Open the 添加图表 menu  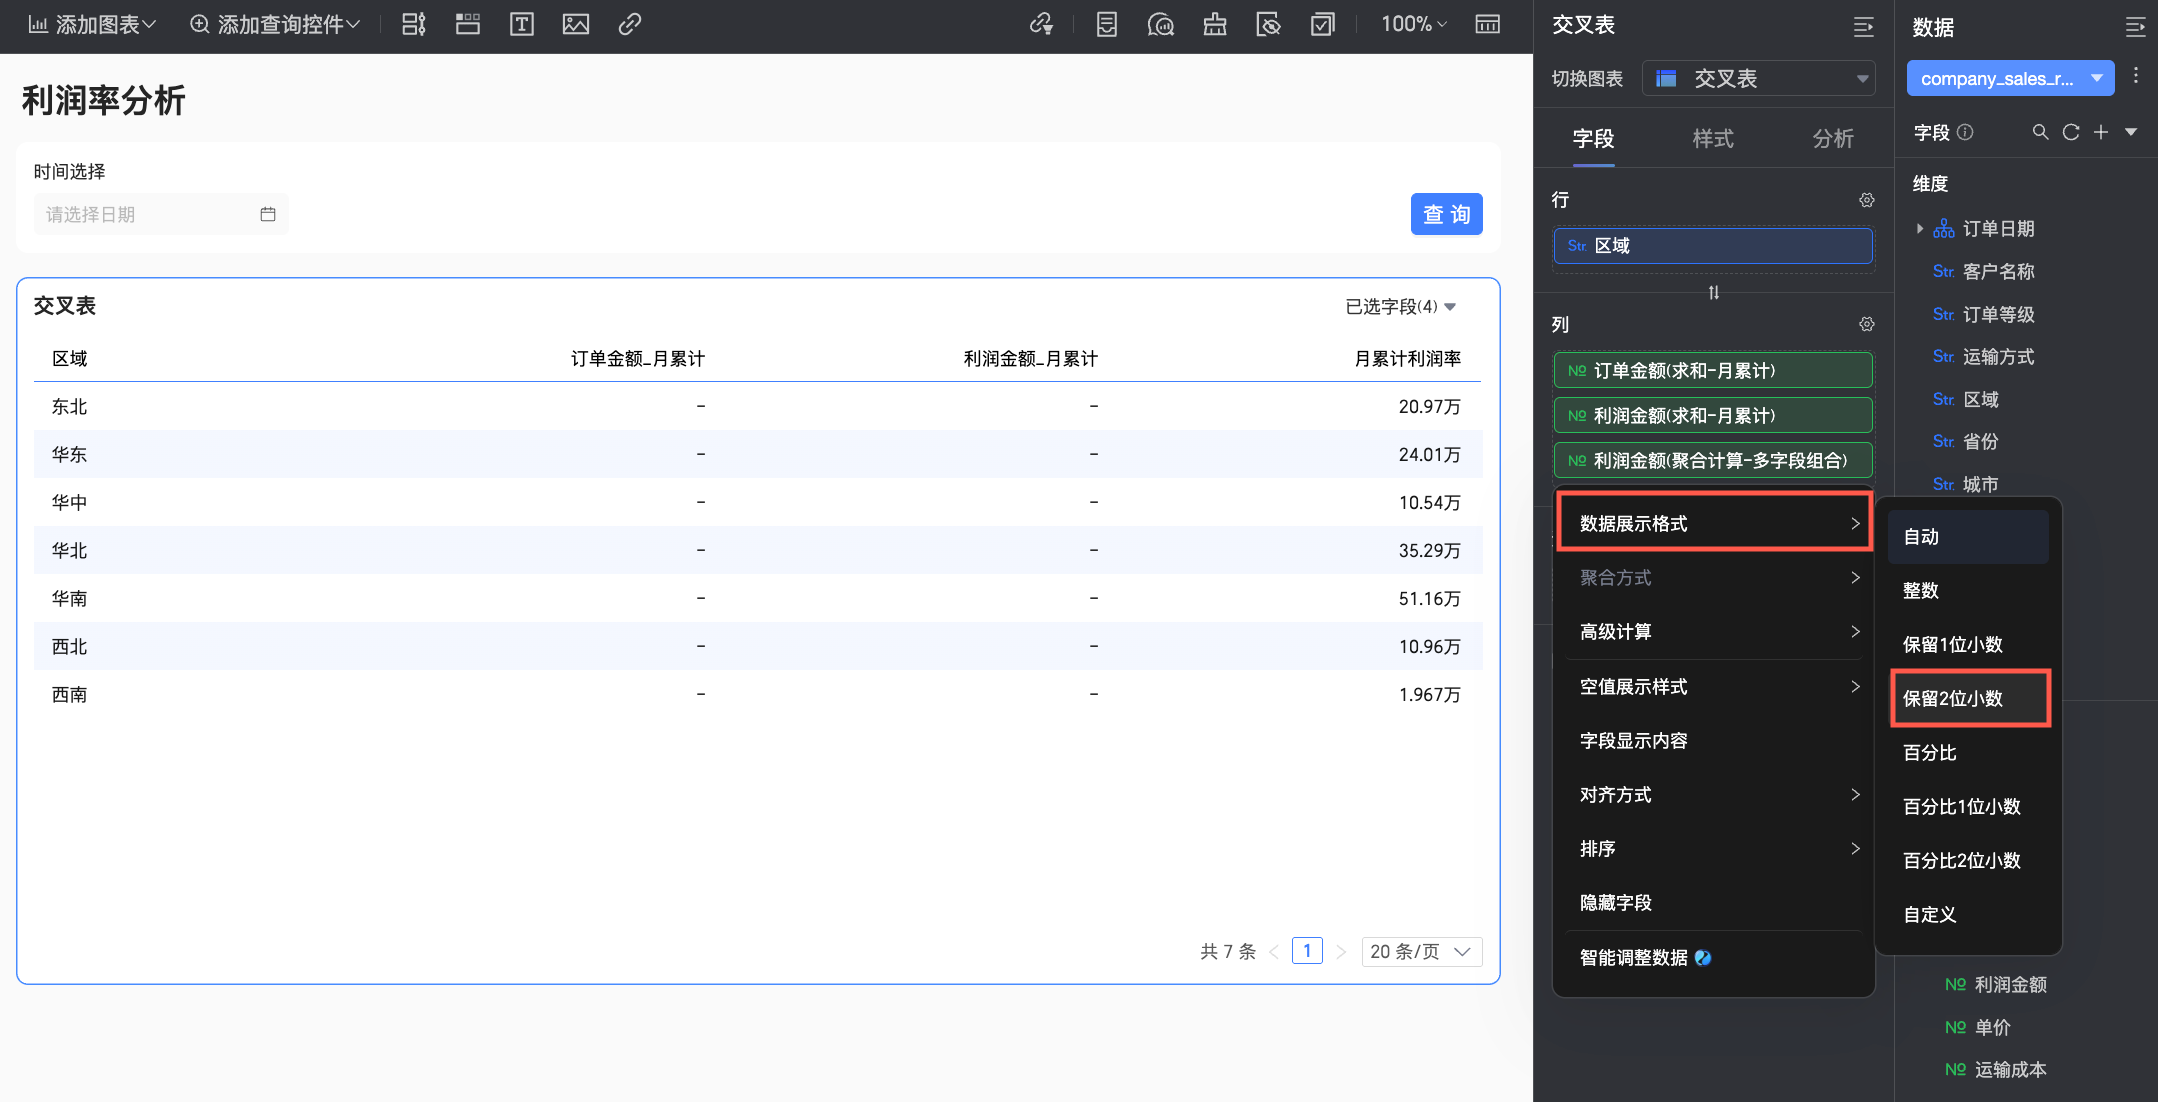[x=92, y=24]
